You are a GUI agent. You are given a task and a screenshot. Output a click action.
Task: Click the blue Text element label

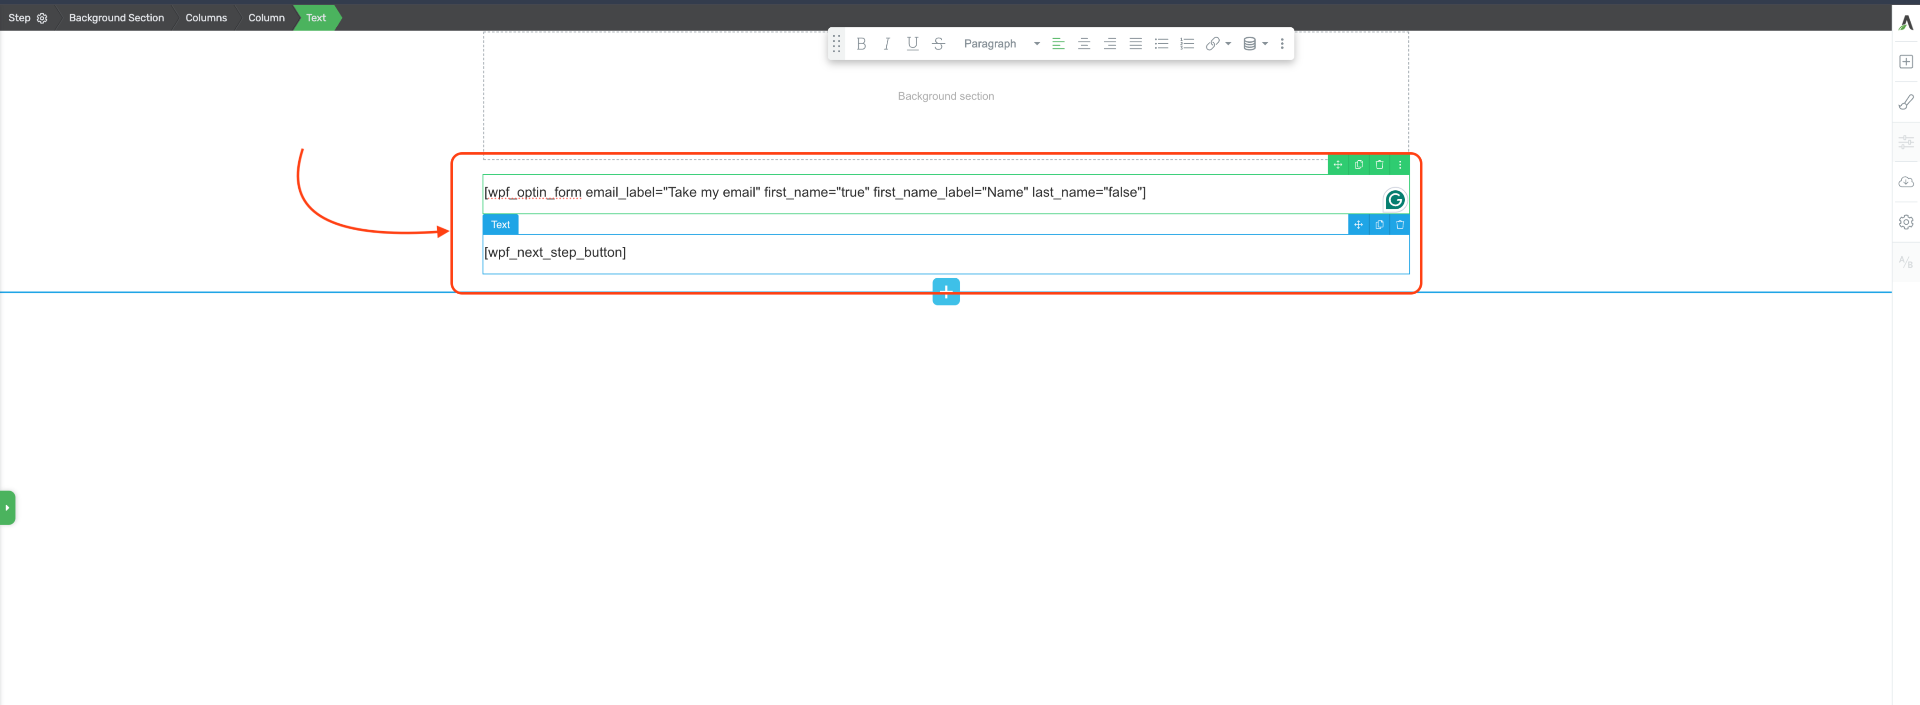(501, 225)
